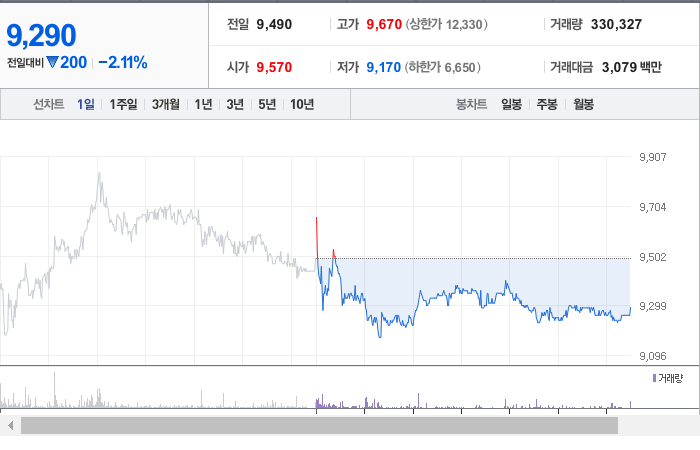Click the down triangle beside 200
The width and height of the screenshot is (700, 450).
tap(52, 62)
